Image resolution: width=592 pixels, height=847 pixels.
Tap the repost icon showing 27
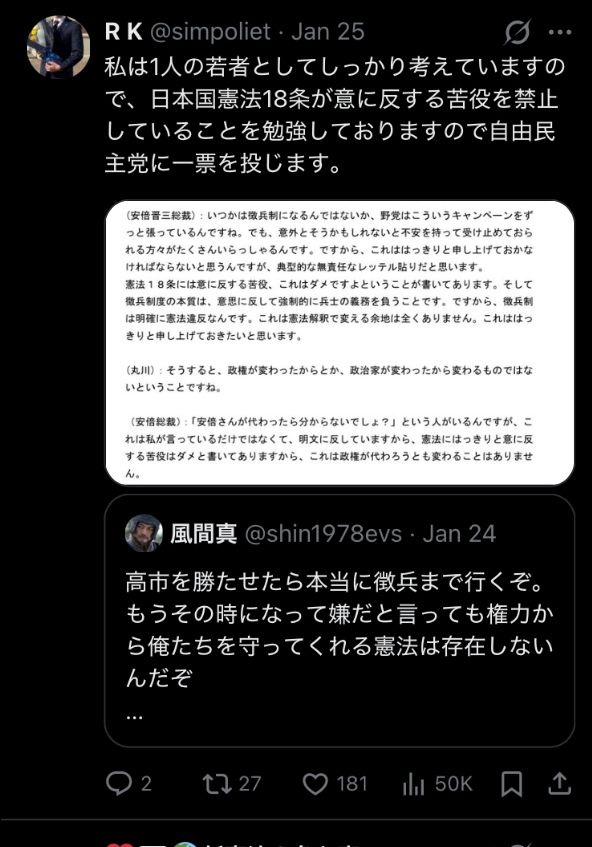(x=217, y=784)
